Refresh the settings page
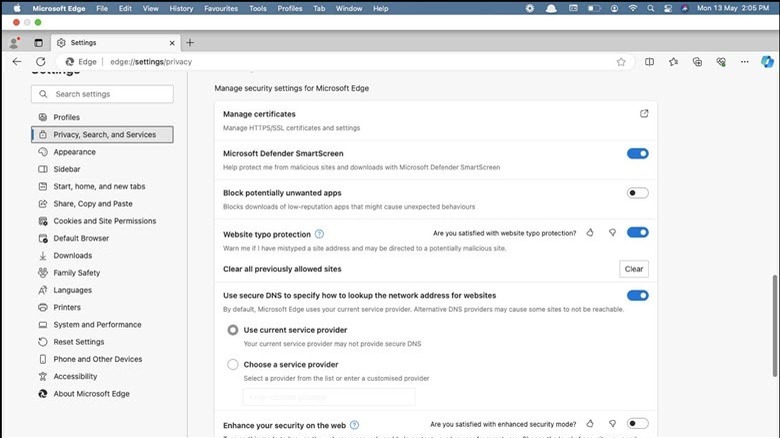This screenshot has height=438, width=780. pos(42,61)
